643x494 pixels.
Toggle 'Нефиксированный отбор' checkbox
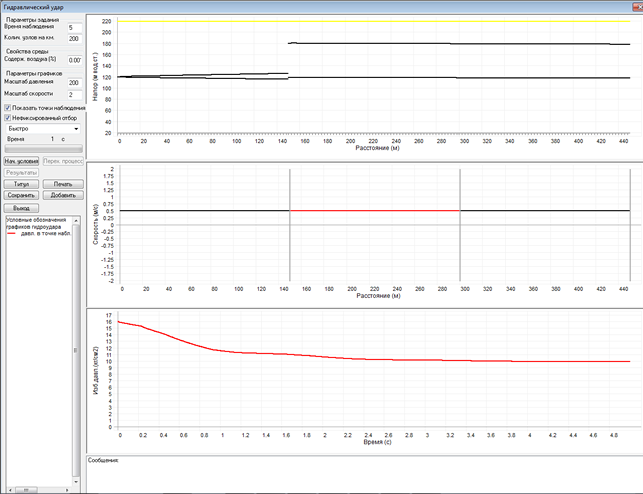coord(8,117)
